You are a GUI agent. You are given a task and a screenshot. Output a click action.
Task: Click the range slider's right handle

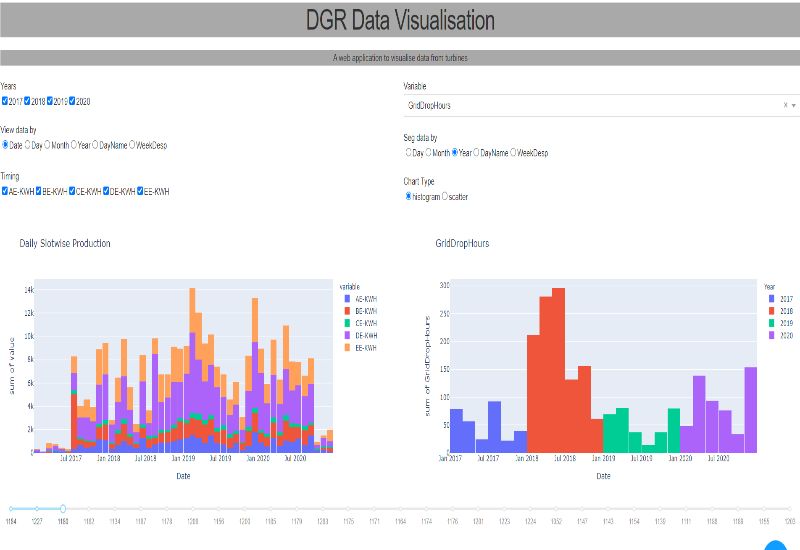[63, 509]
